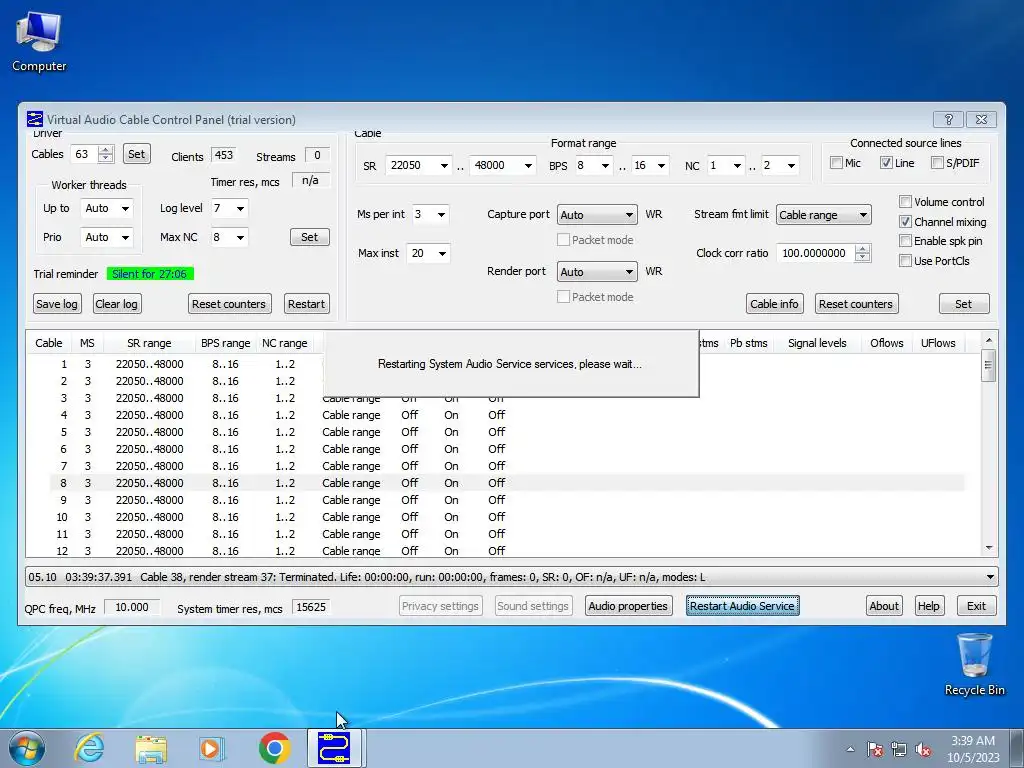Enable the S/PDIF source line checkbox
The height and width of the screenshot is (768, 1024).
click(x=937, y=163)
